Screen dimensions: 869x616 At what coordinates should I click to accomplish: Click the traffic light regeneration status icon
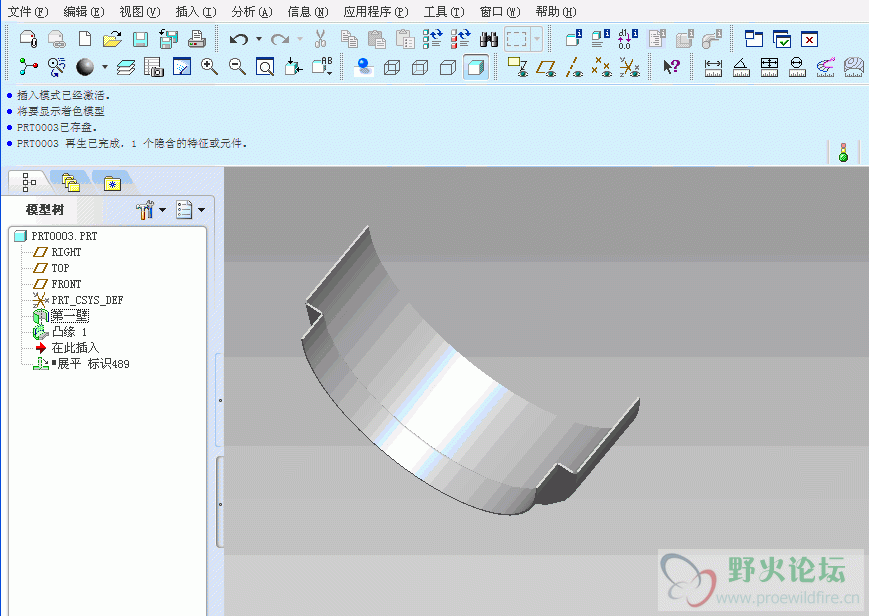[844, 152]
